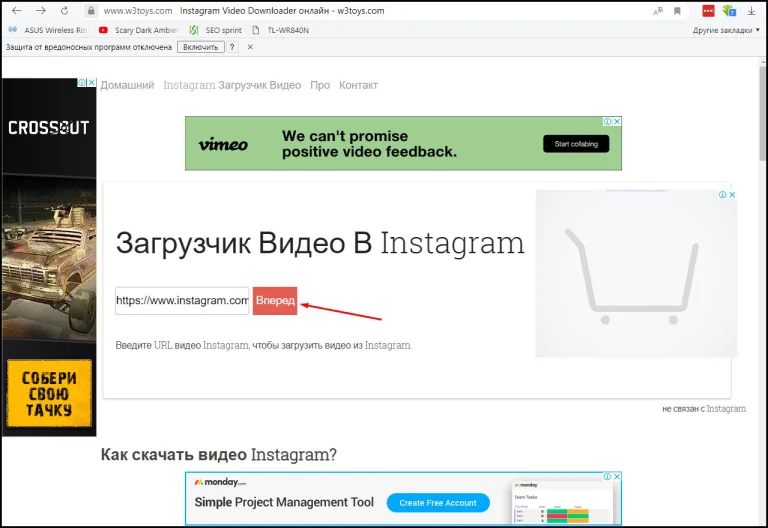Click the Введите URL видео Instagram hint text
The image size is (768, 528).
tap(264, 345)
